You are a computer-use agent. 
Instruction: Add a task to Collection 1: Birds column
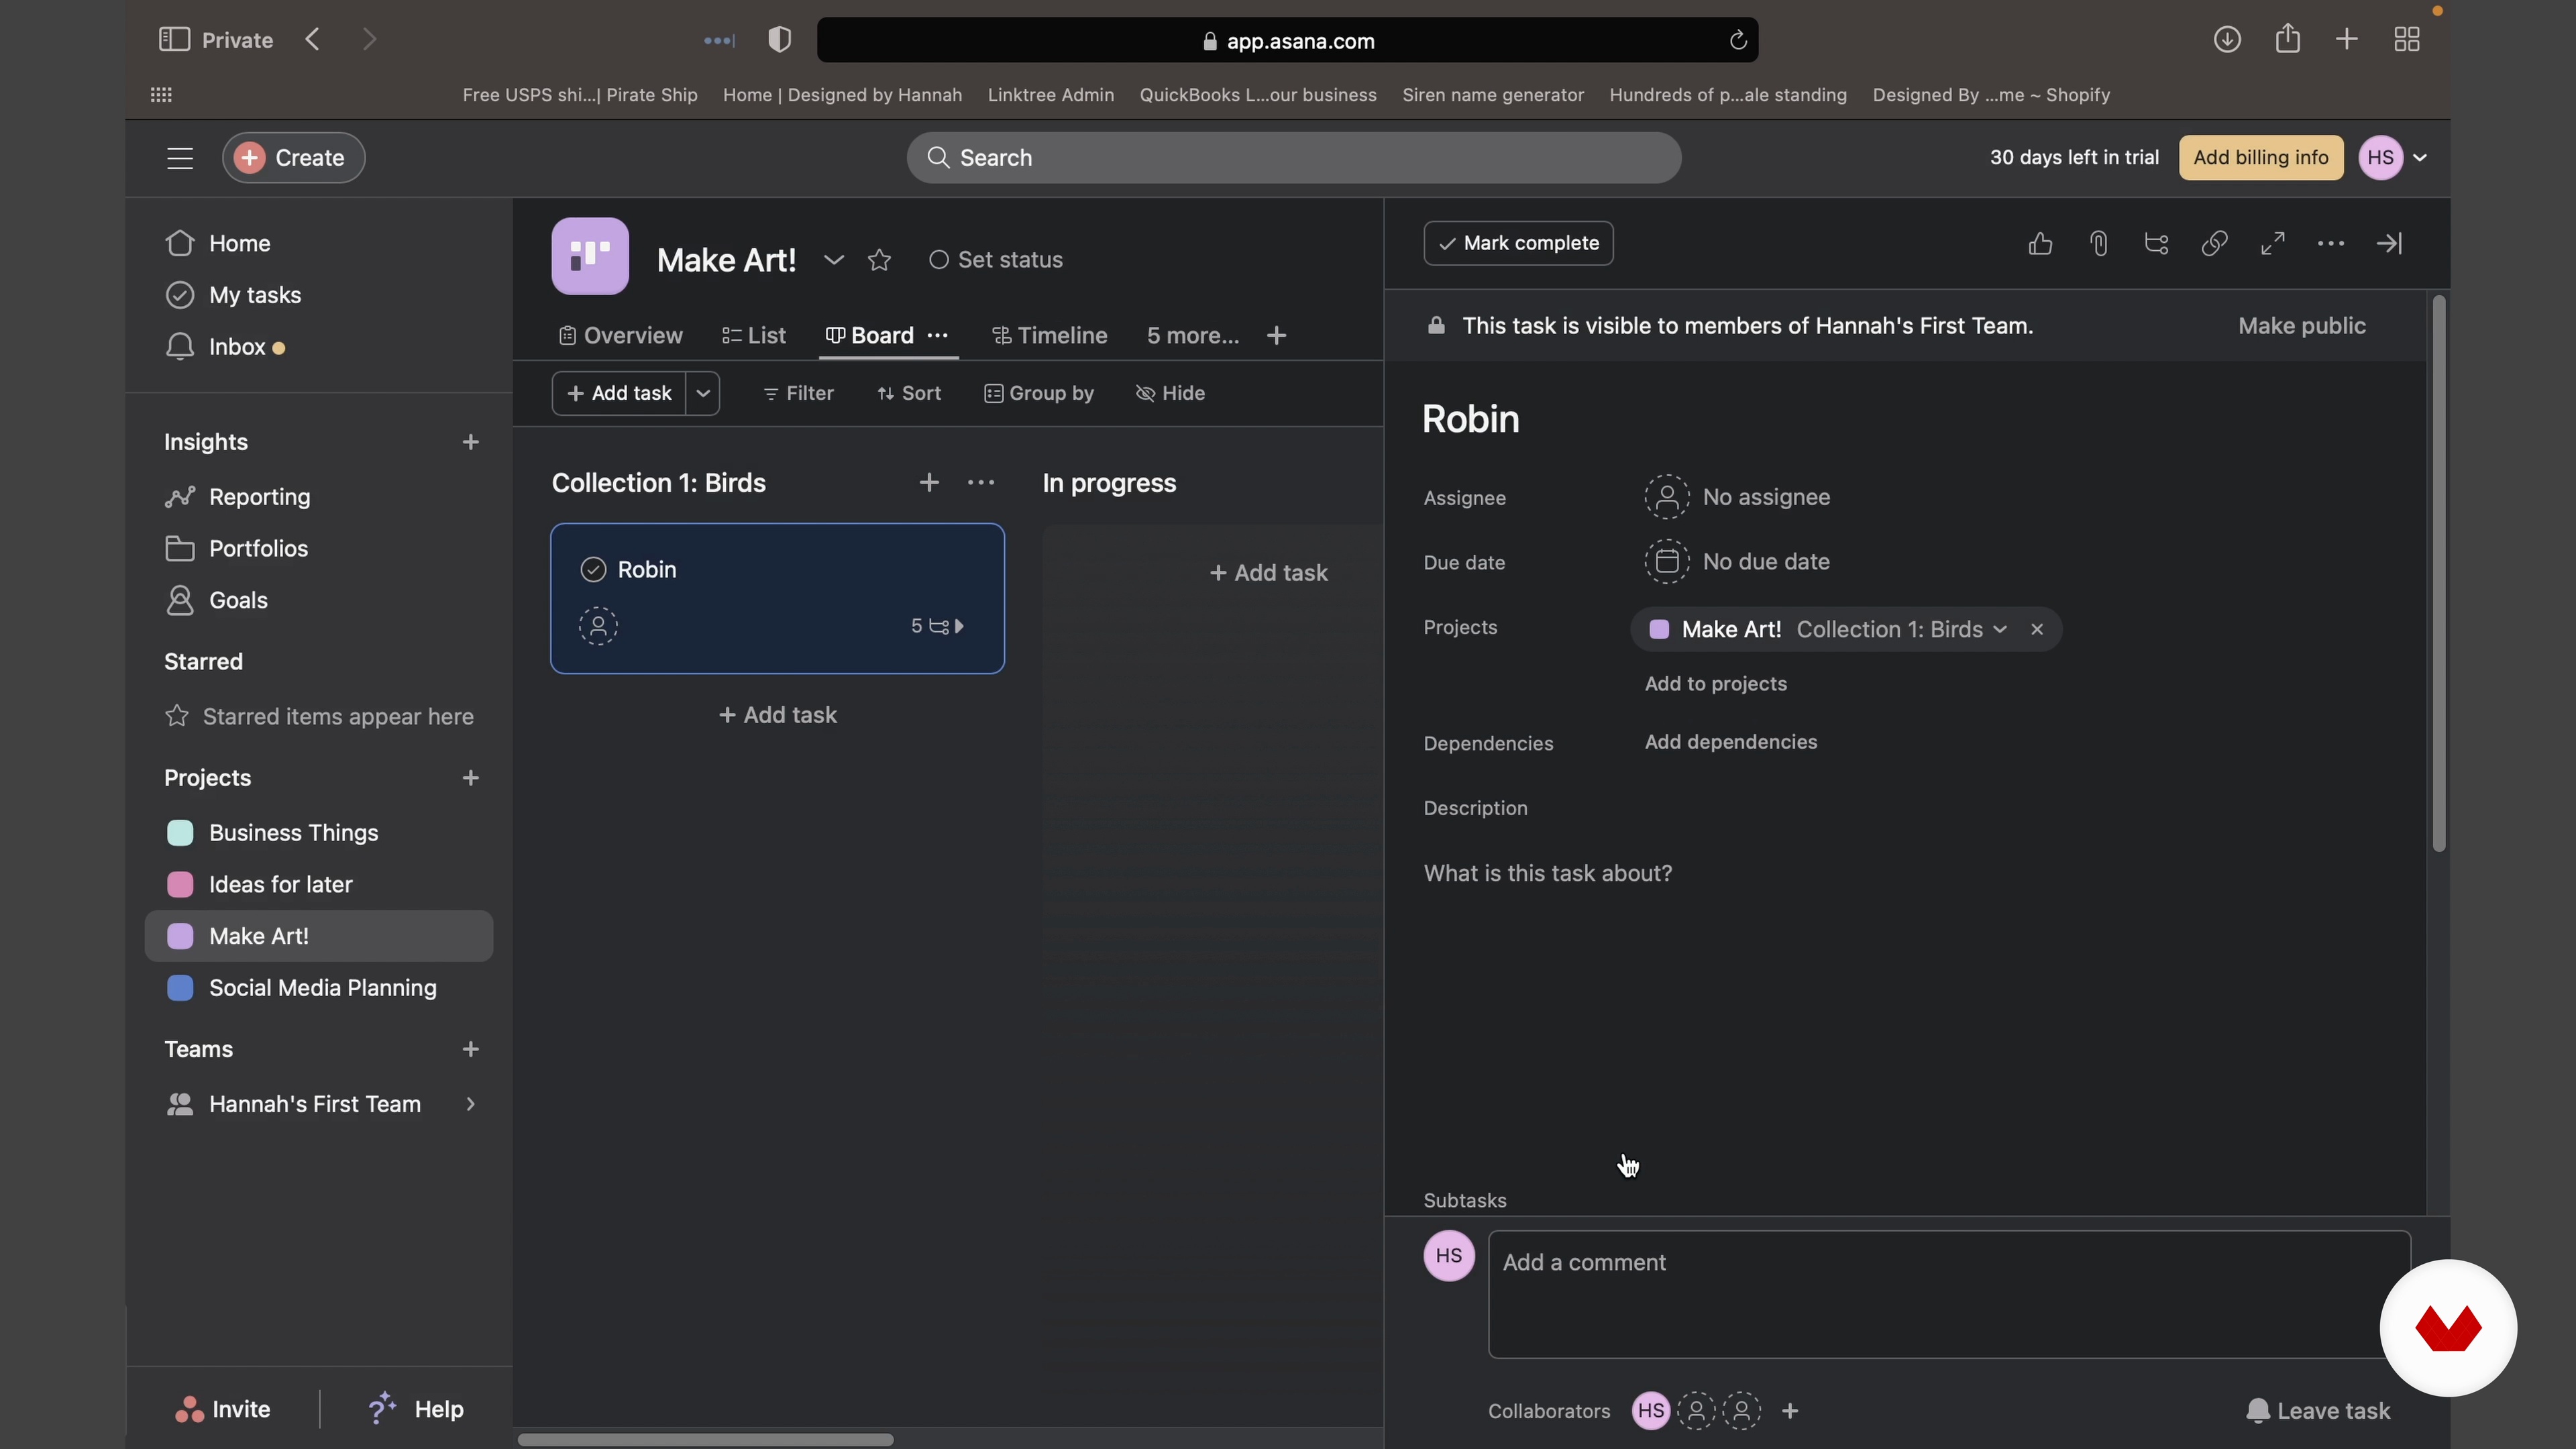tap(929, 483)
